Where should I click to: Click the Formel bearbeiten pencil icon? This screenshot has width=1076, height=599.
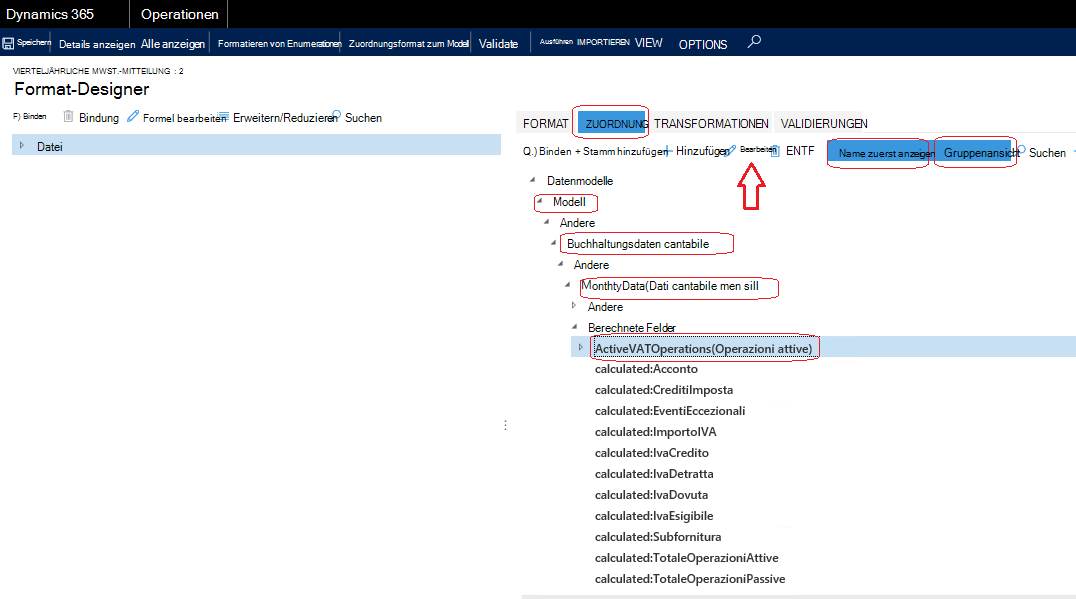(x=133, y=117)
